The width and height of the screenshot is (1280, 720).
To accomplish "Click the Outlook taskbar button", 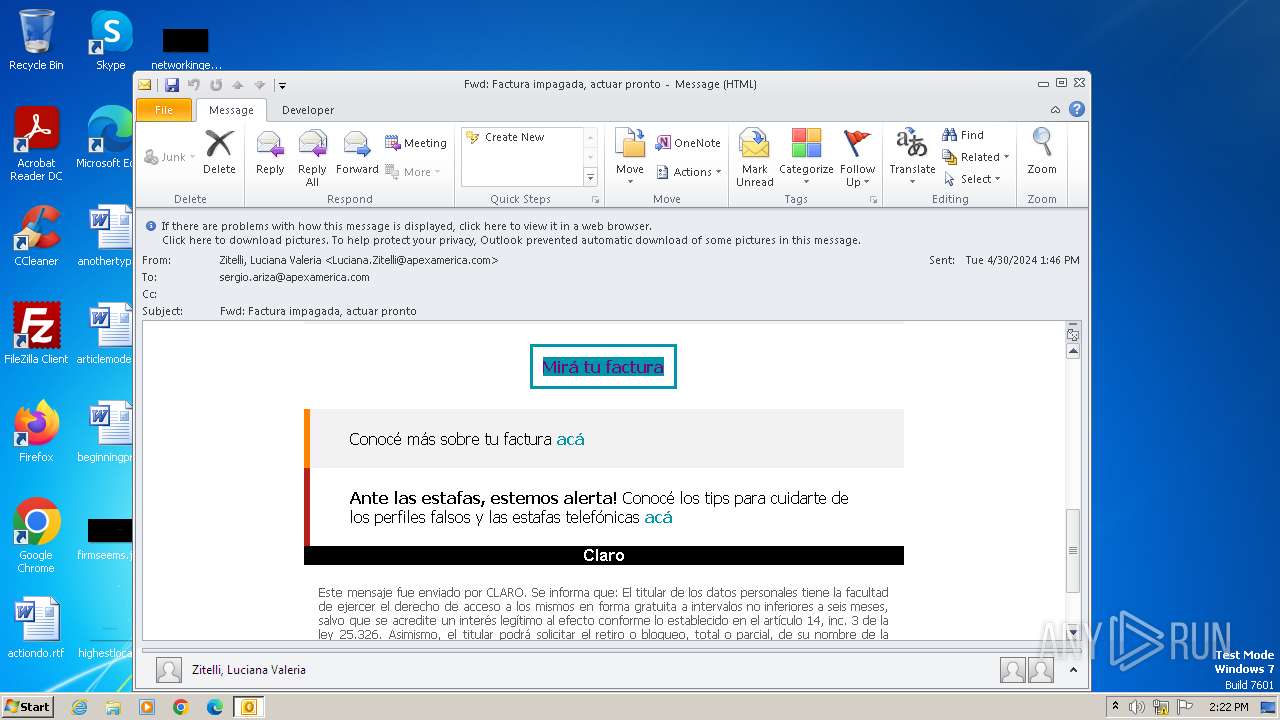I will [248, 707].
